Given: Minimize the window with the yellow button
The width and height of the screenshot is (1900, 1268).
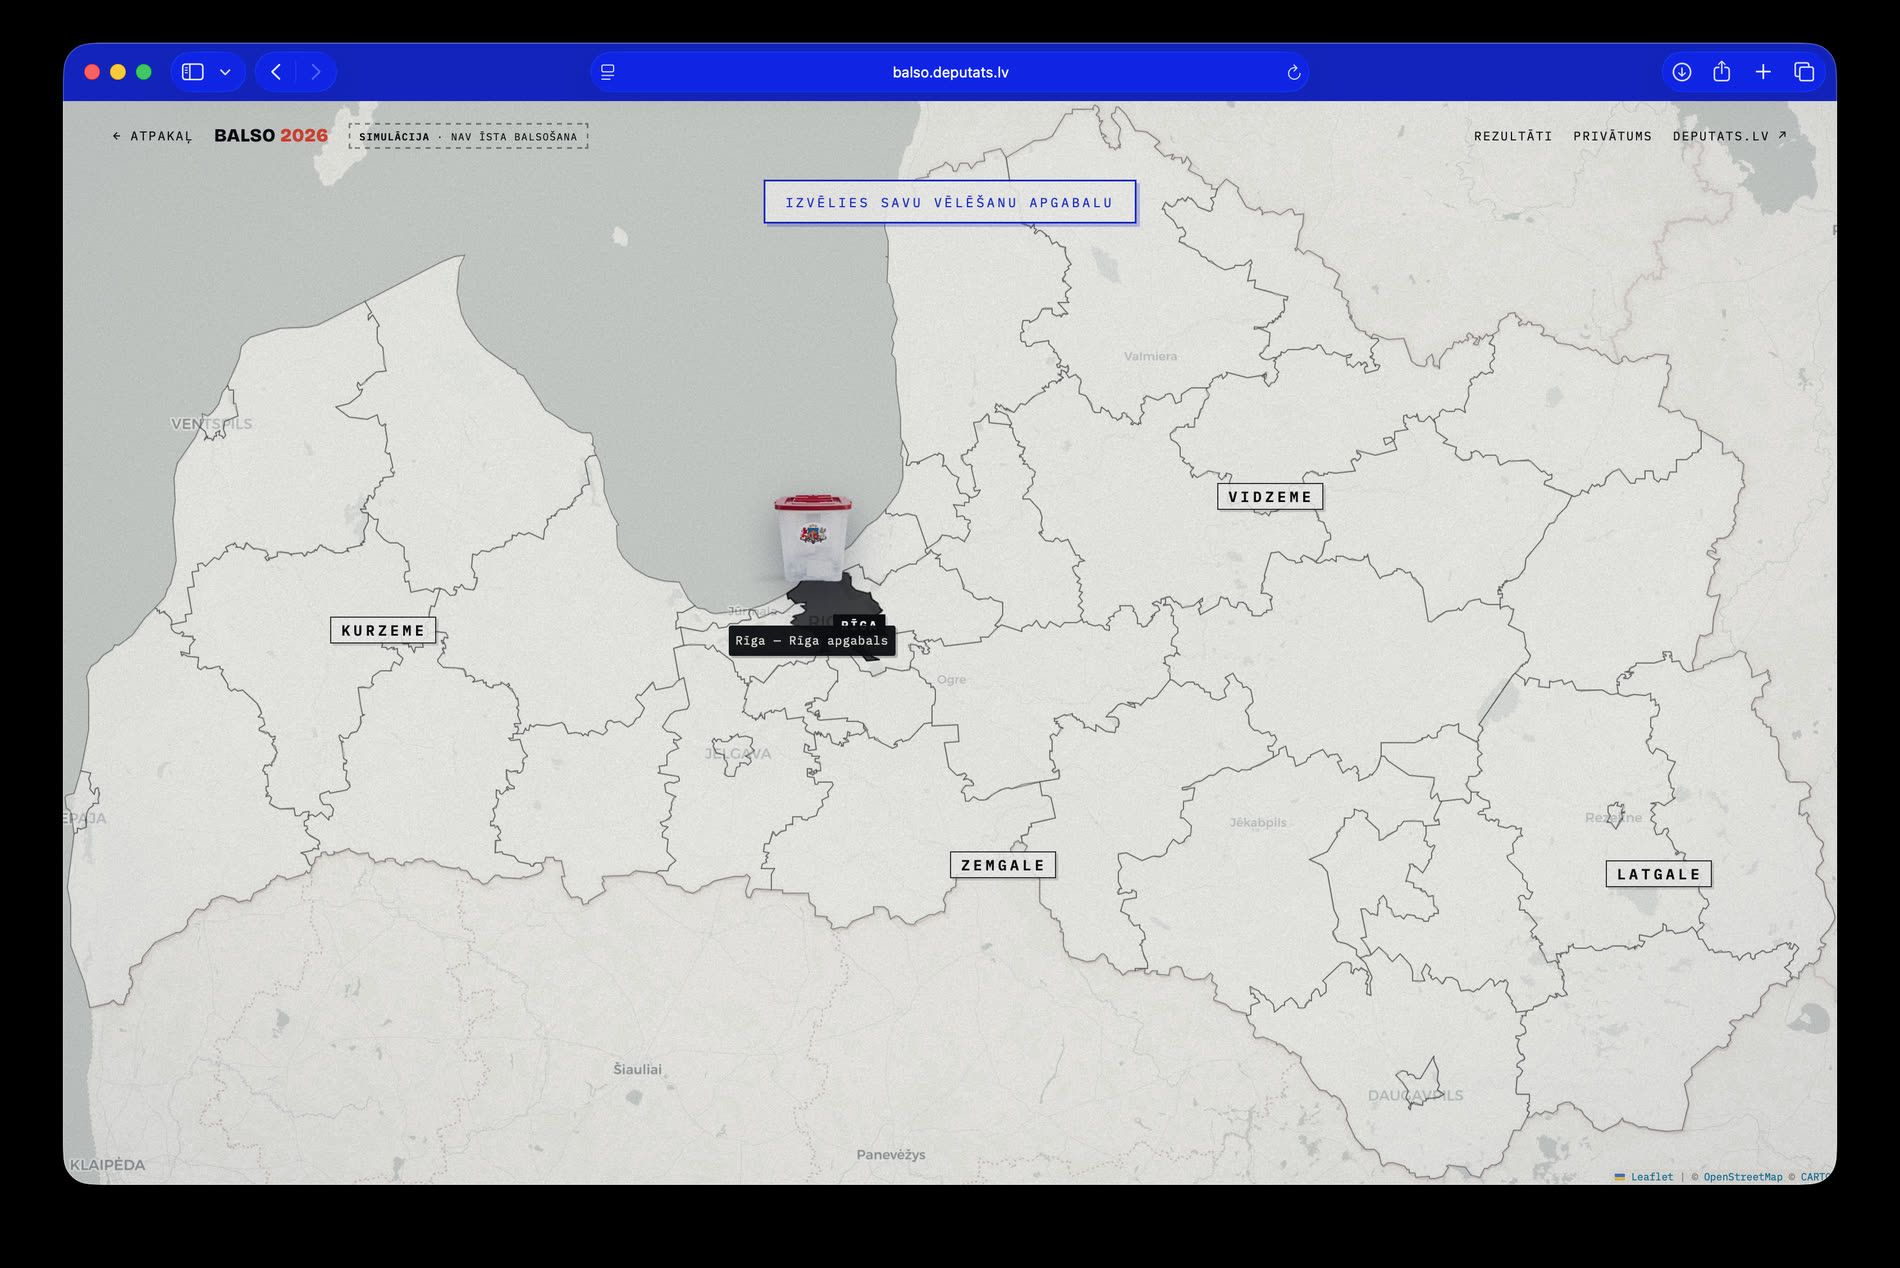Looking at the screenshot, I should tap(118, 72).
